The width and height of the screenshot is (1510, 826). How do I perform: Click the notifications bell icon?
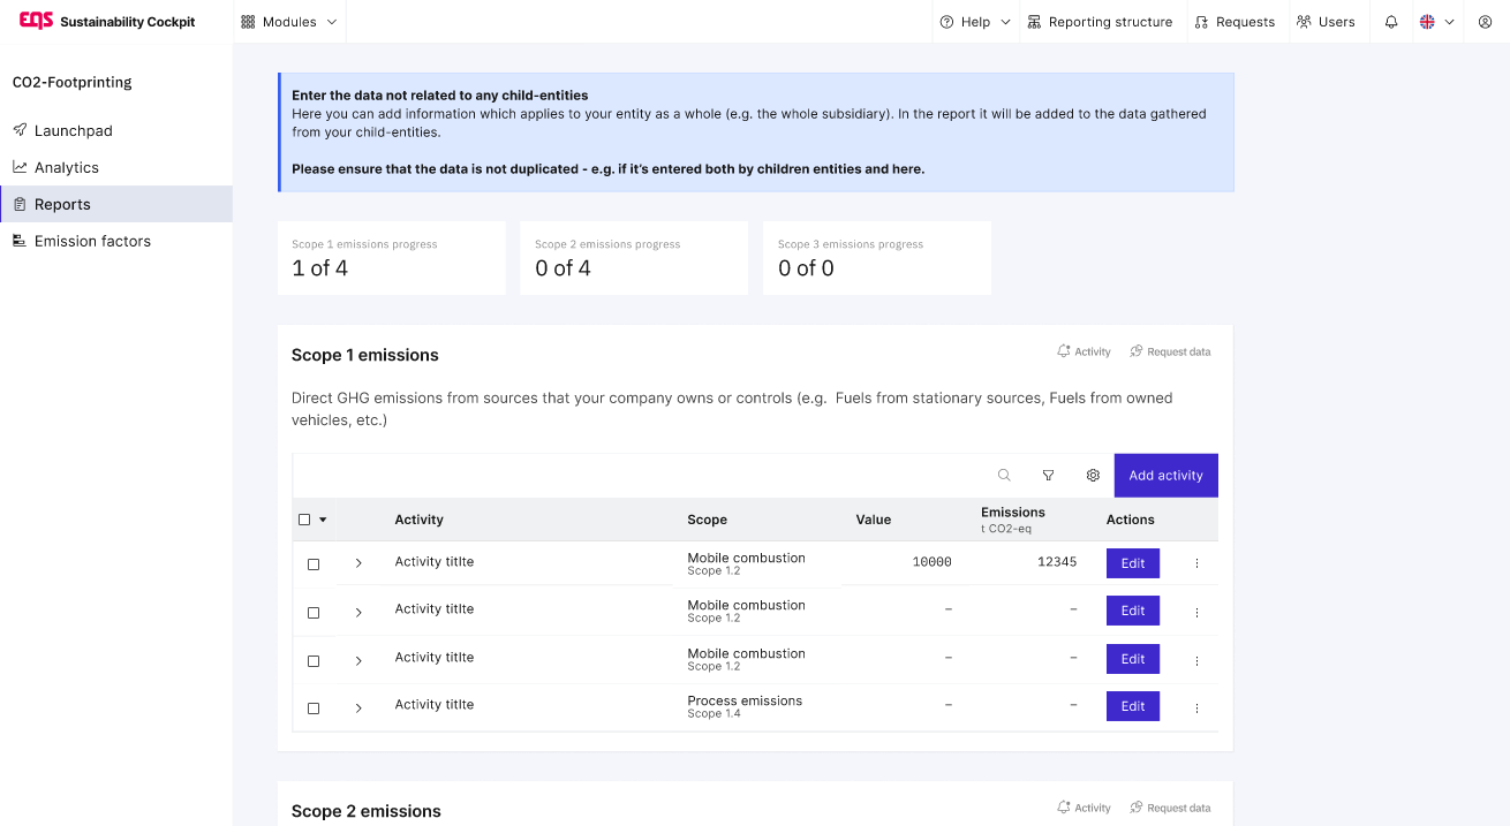(x=1391, y=22)
